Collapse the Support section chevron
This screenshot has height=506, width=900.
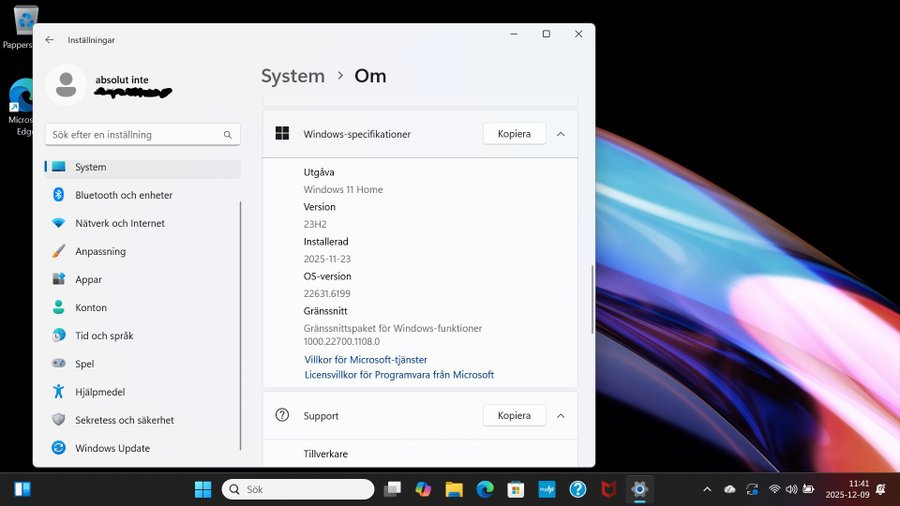pos(560,415)
